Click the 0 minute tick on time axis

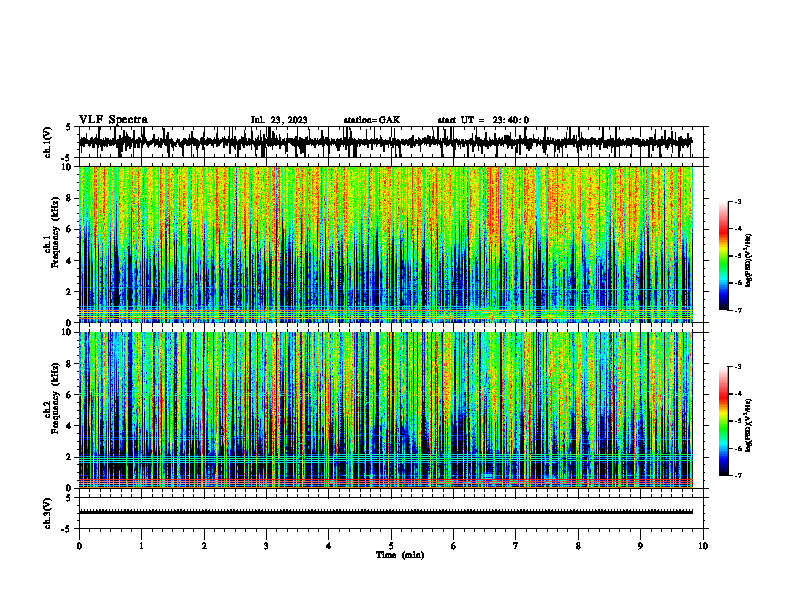tap(79, 546)
